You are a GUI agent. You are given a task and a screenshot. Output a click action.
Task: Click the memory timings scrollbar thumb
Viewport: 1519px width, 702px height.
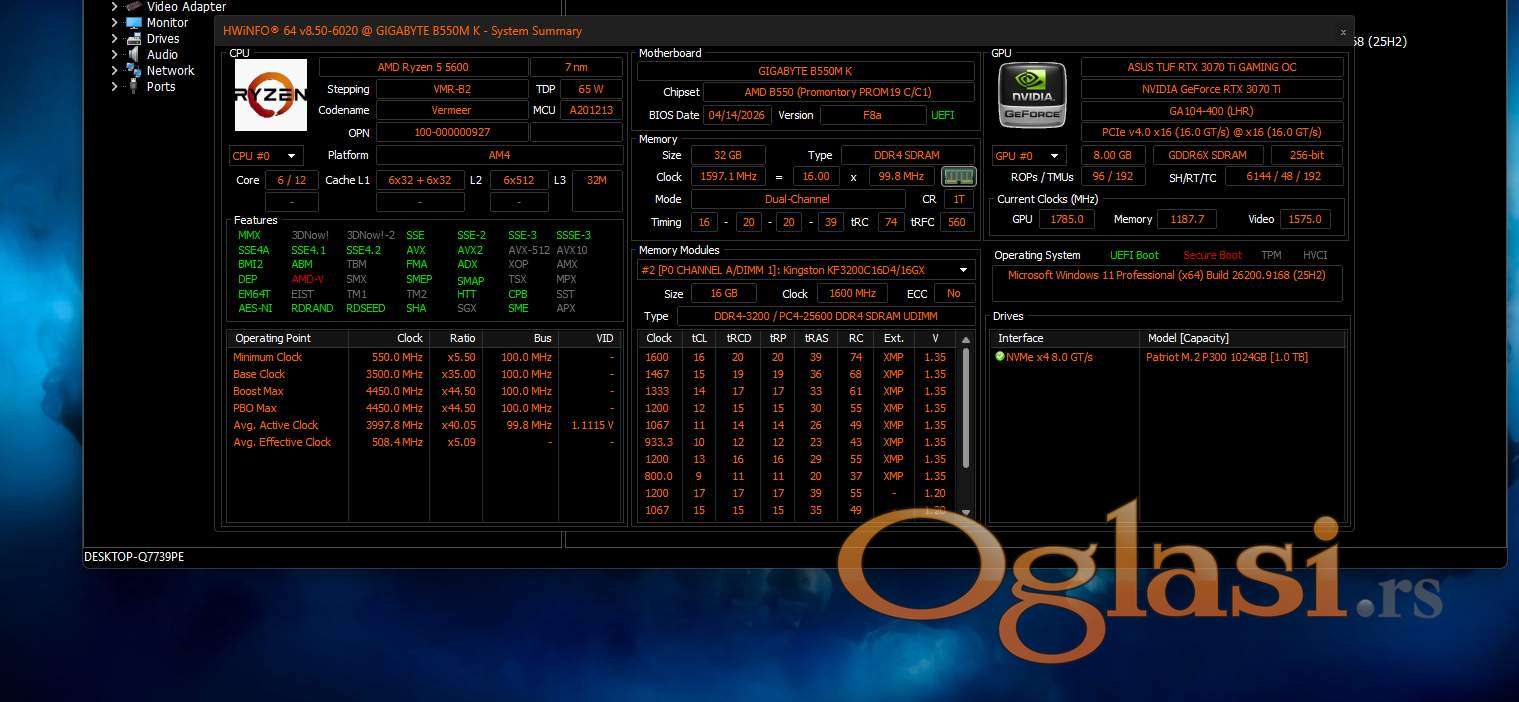tap(965, 408)
